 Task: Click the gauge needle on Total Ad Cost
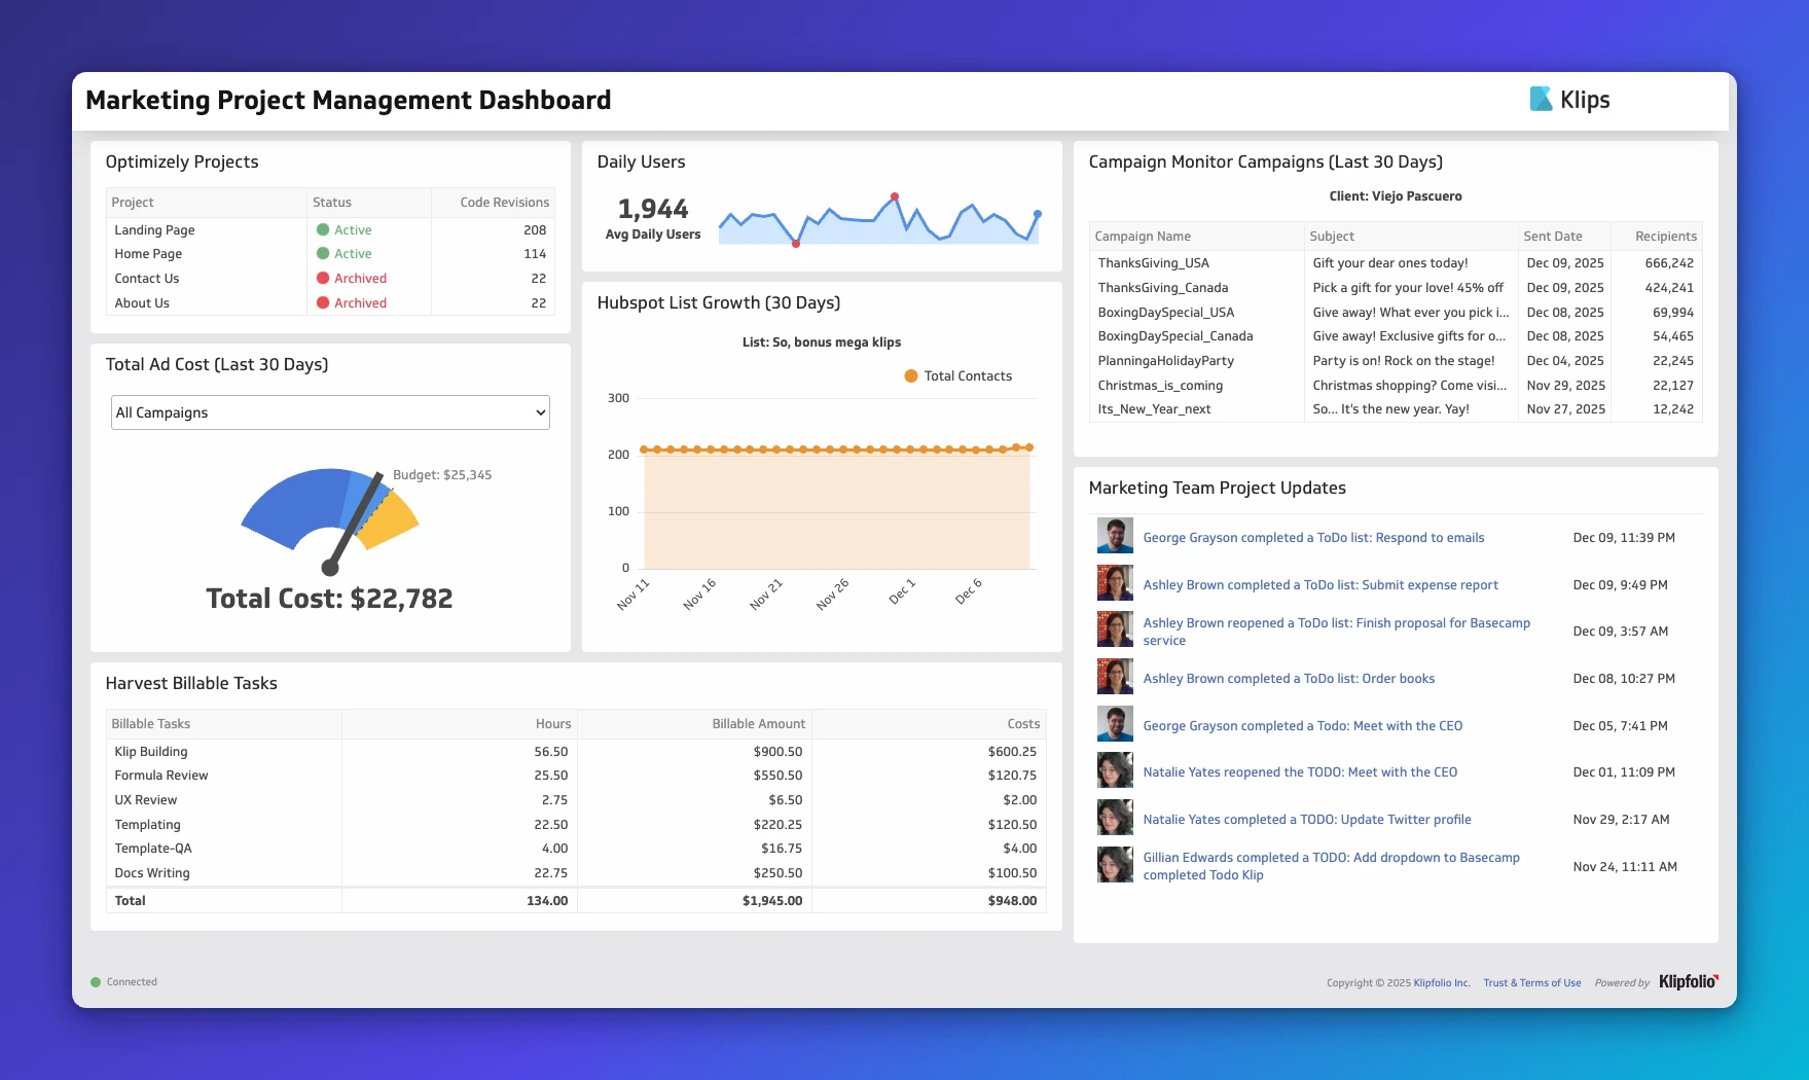[x=354, y=522]
